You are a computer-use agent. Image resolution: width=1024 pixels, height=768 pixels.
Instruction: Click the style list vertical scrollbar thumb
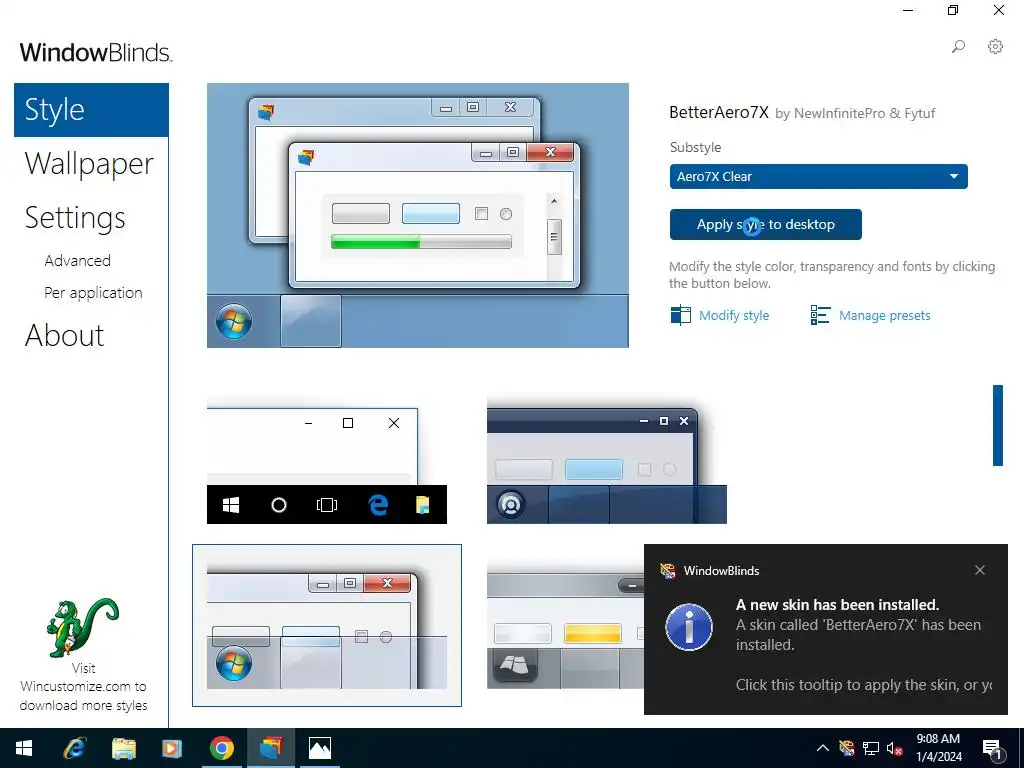click(x=998, y=425)
